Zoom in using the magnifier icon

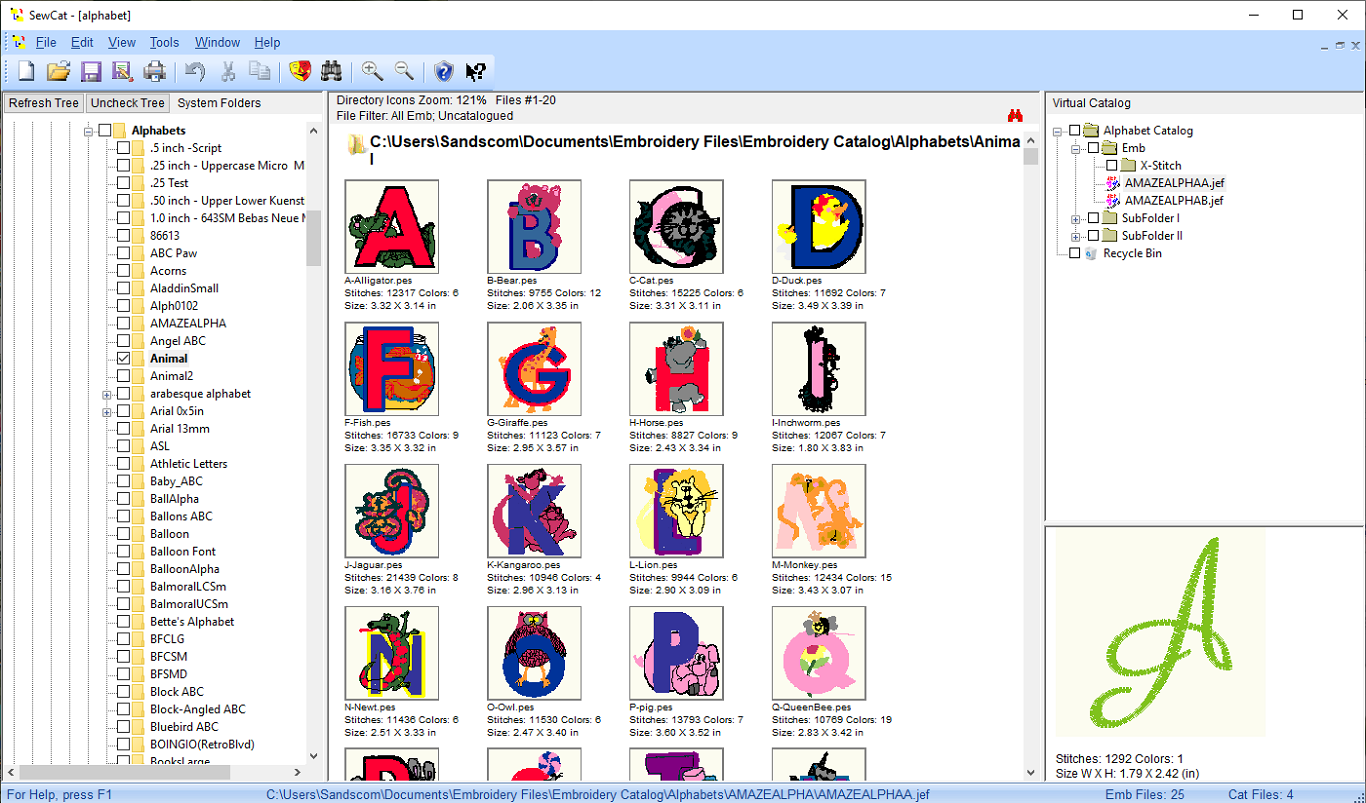[x=373, y=71]
